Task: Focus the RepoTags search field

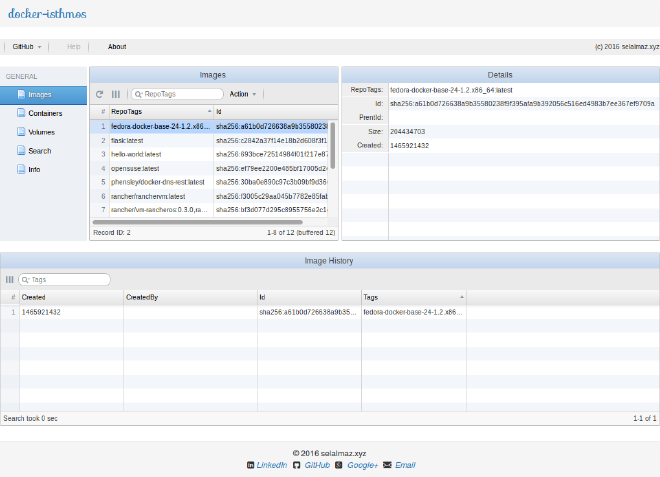Action: point(177,94)
